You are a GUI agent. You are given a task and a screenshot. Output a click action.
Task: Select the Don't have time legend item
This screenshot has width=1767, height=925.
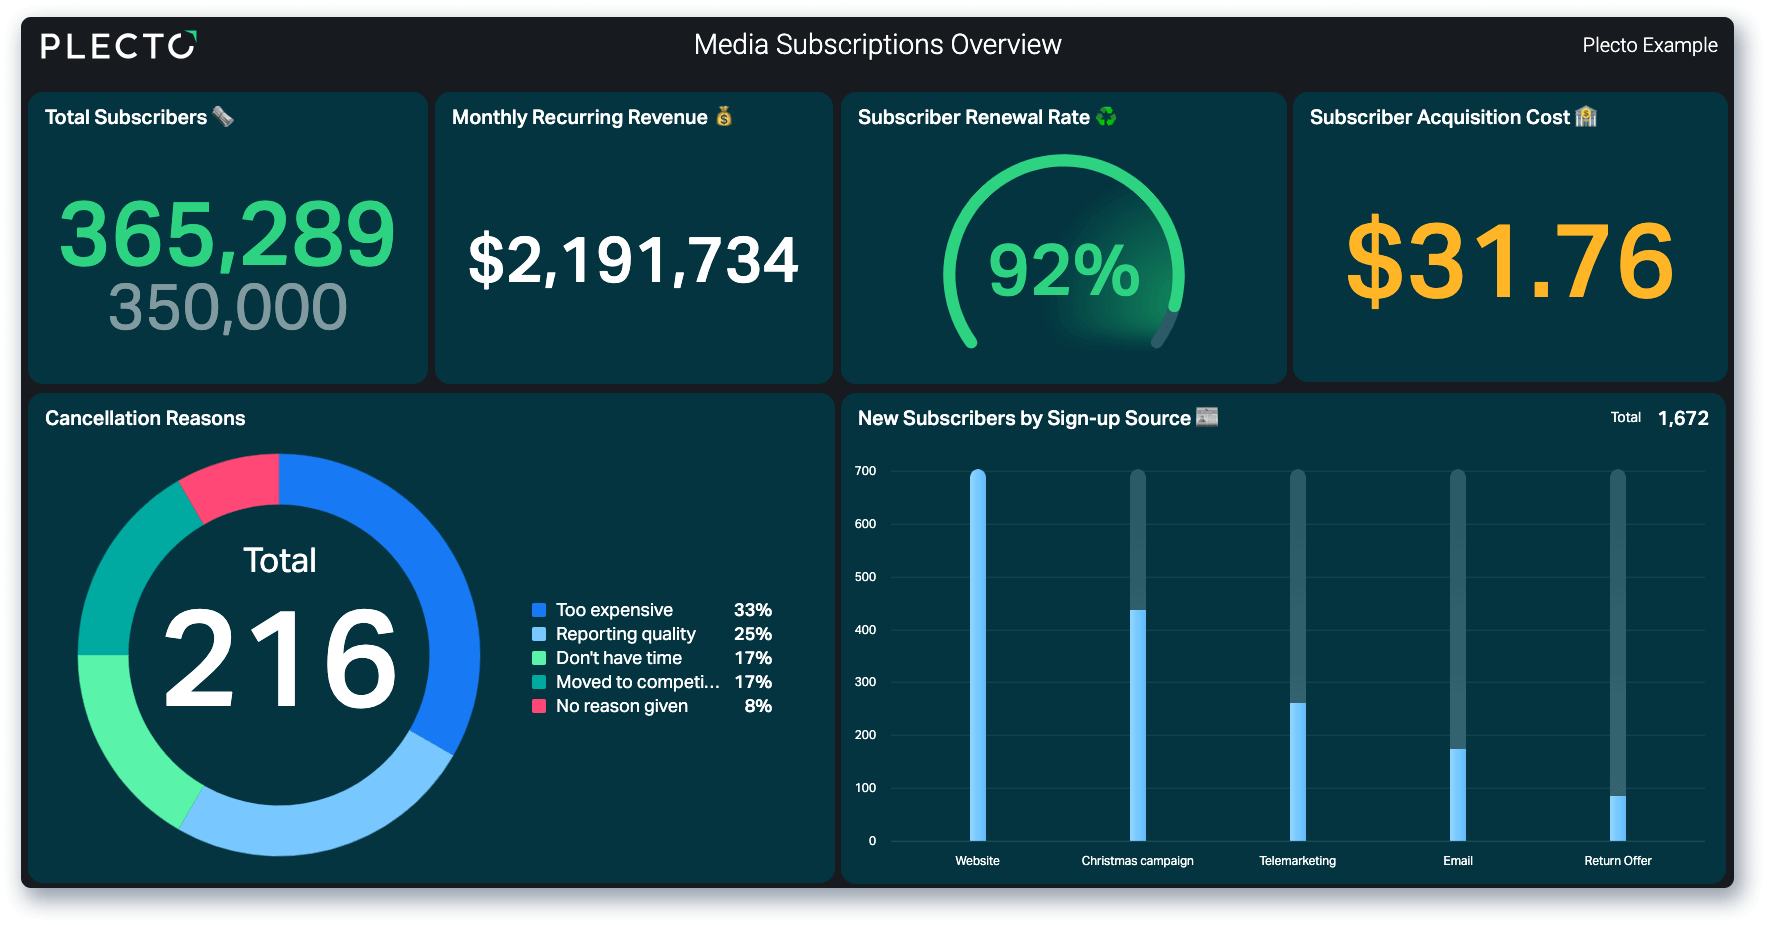651,658
